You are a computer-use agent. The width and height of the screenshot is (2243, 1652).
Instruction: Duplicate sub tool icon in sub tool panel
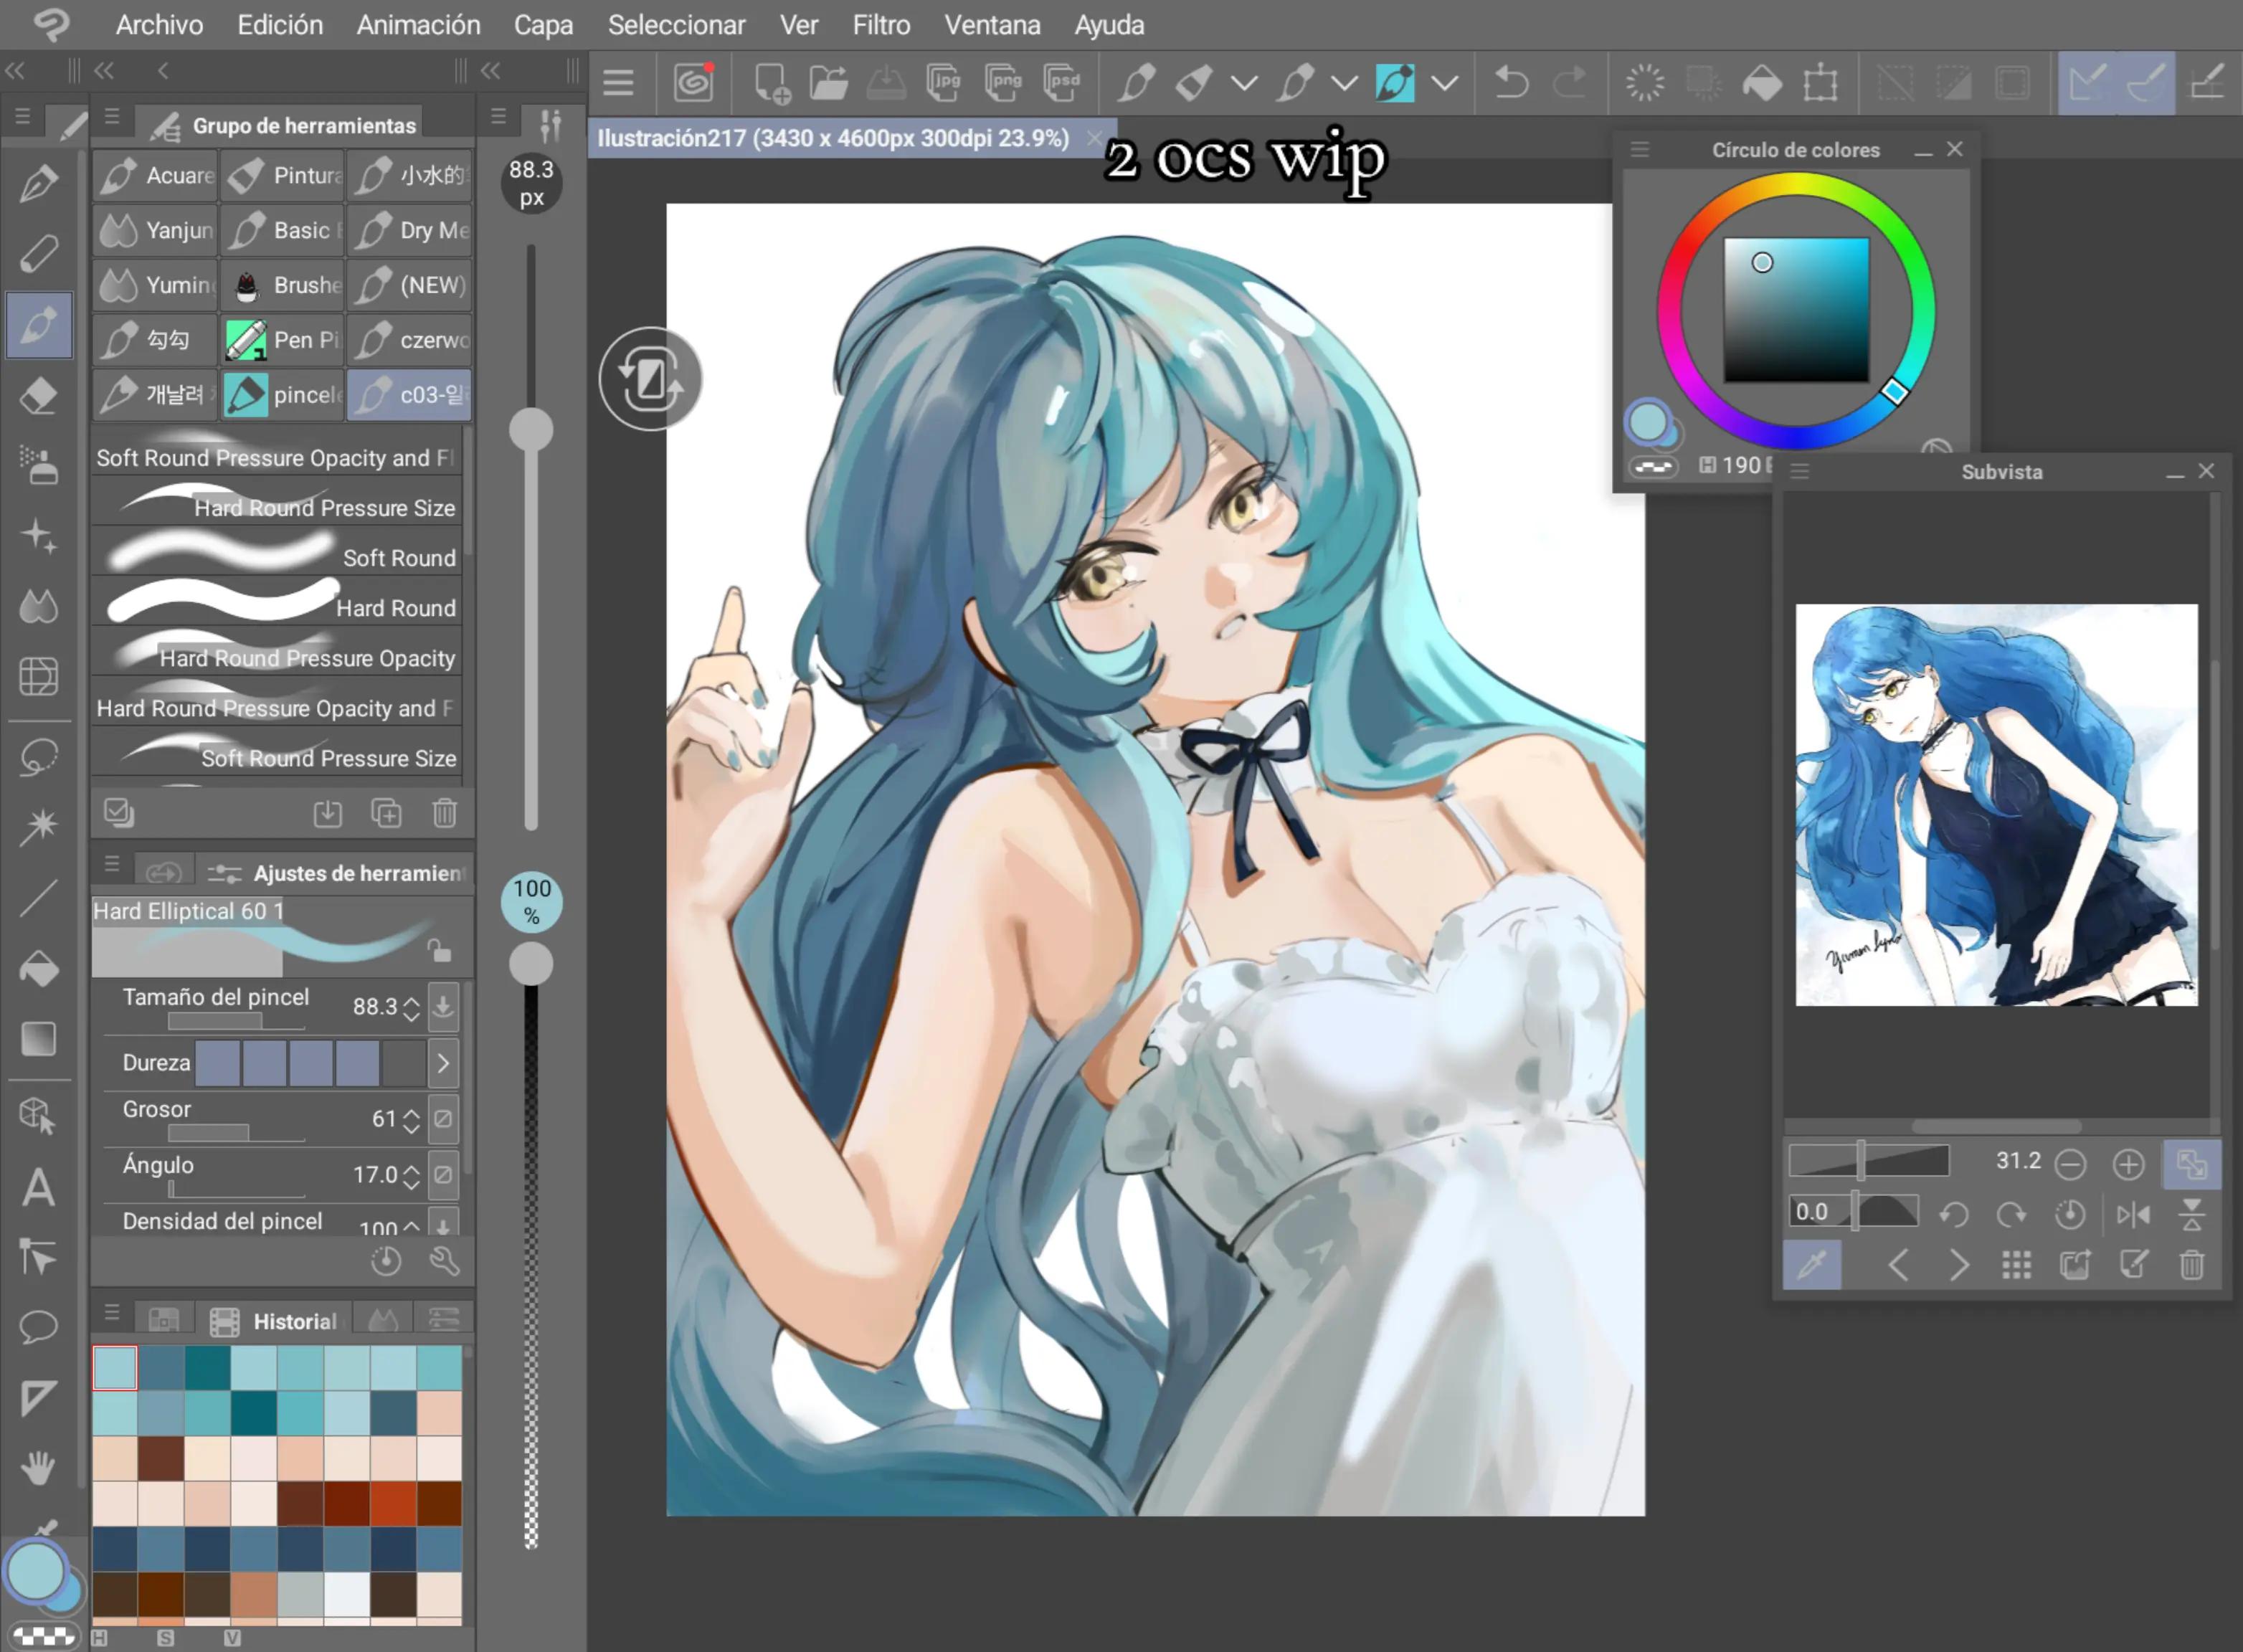[386, 813]
